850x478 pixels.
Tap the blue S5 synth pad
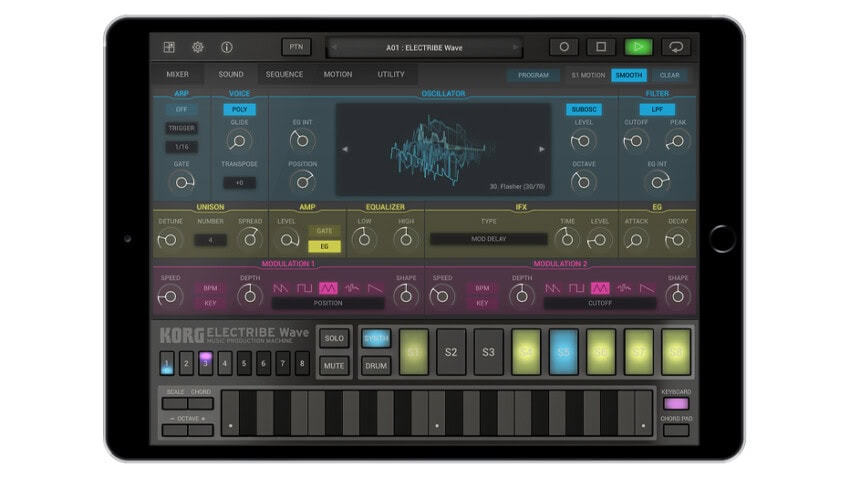pyautogui.click(x=563, y=352)
